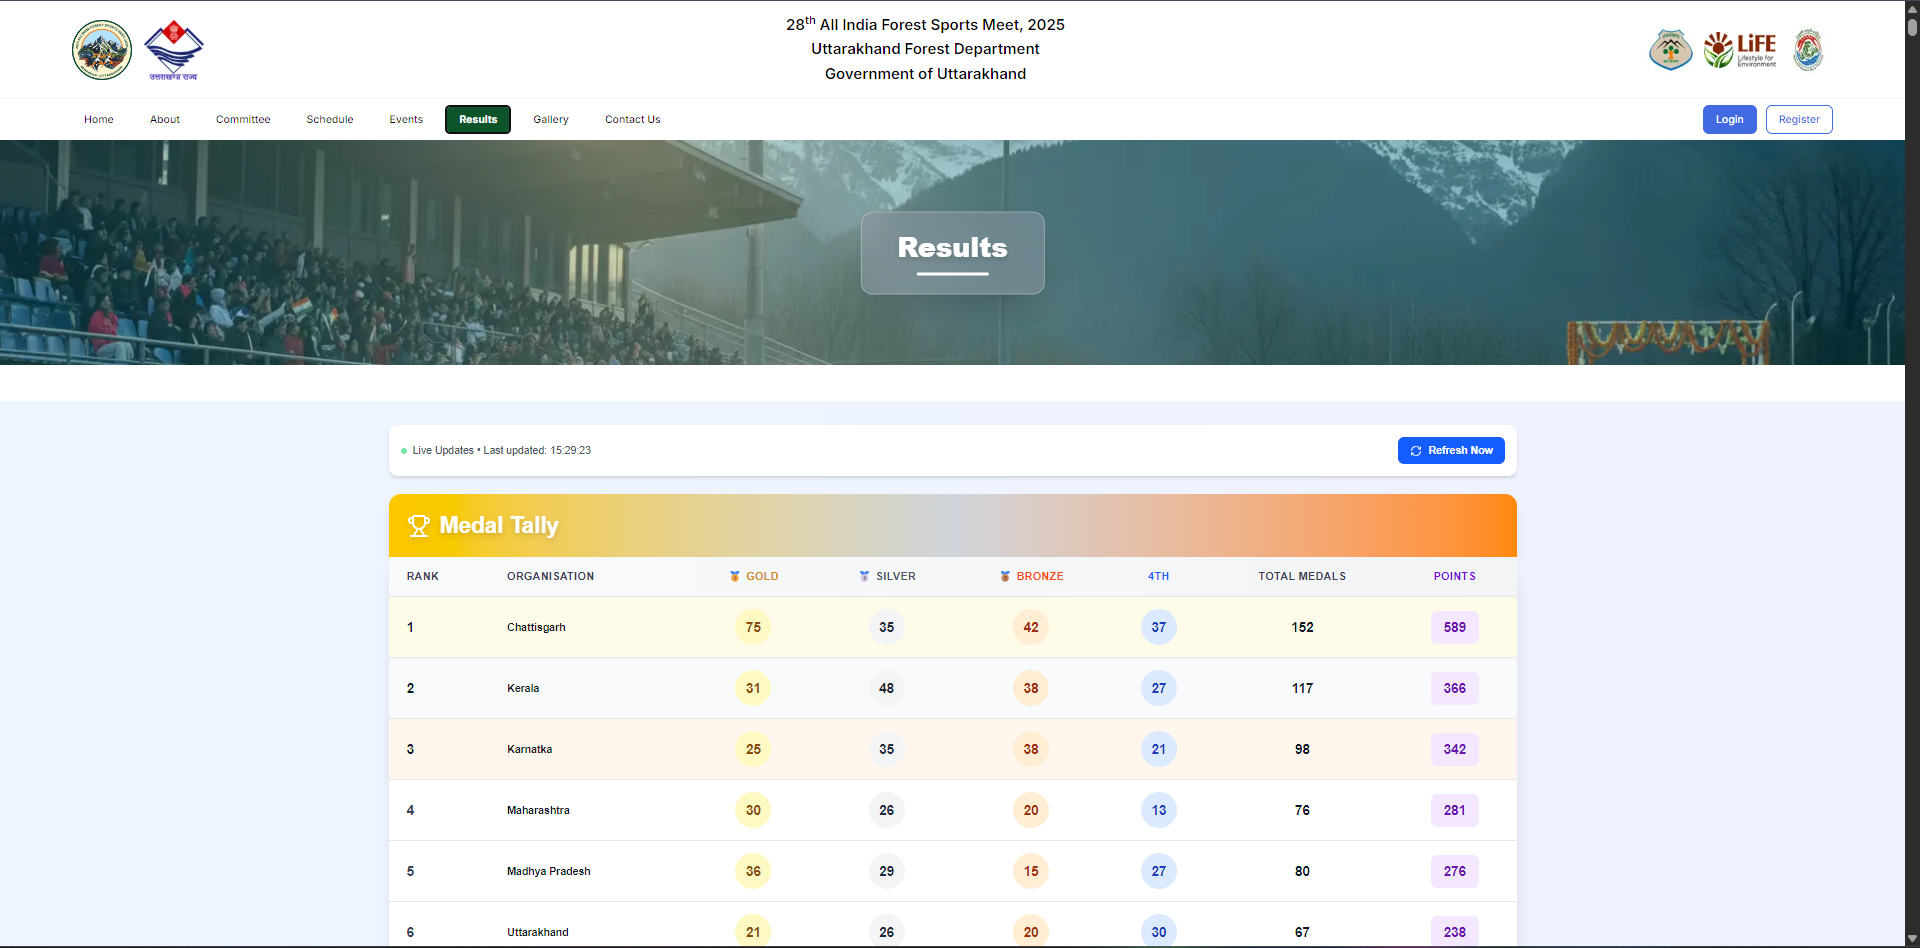Click the silver medal icon in column header

[x=865, y=576]
